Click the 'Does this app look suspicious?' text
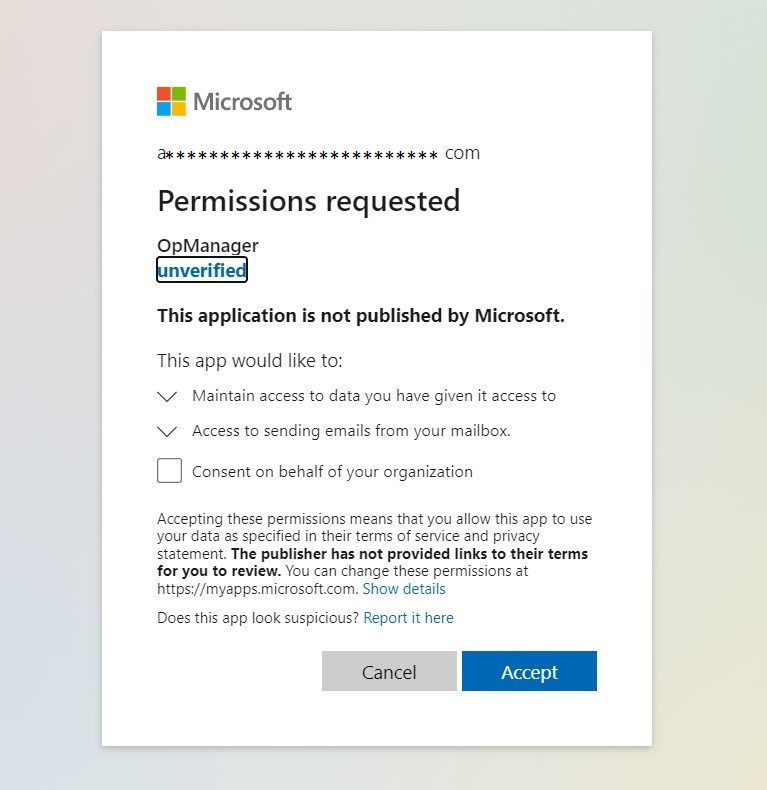Image resolution: width=767 pixels, height=790 pixels. [x=257, y=618]
